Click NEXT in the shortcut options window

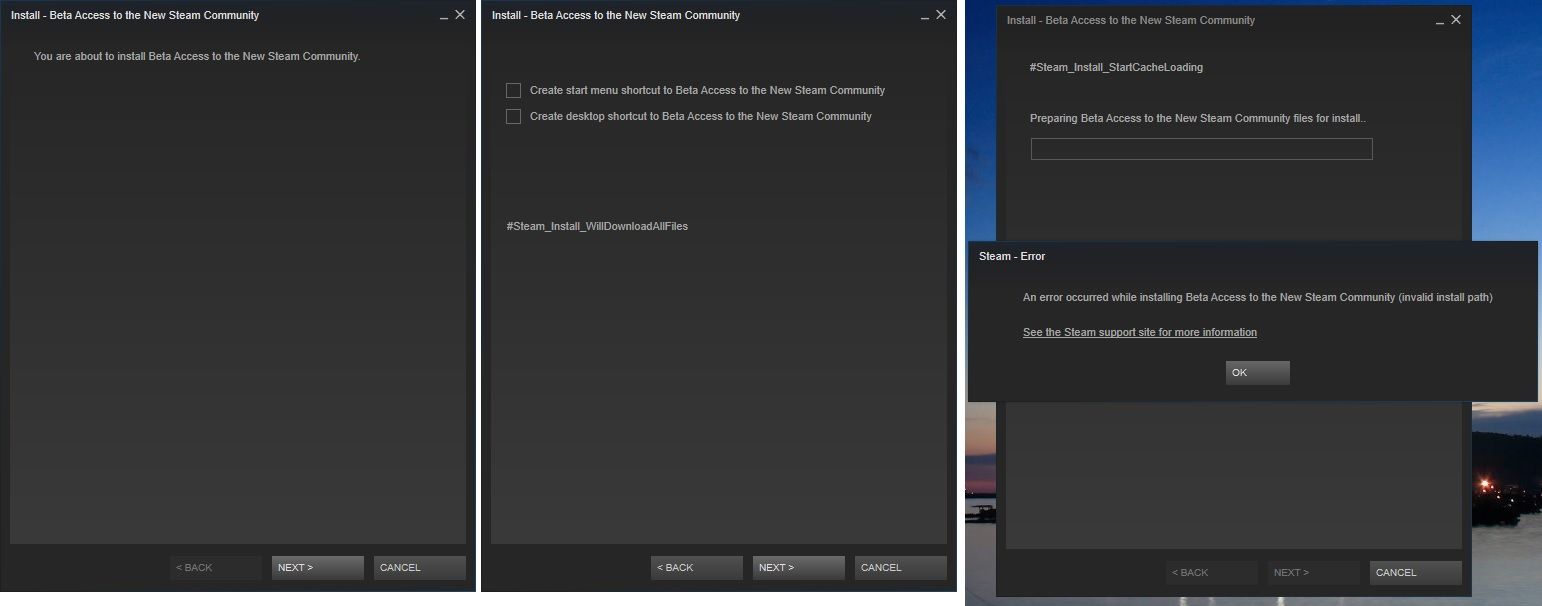pyautogui.click(x=798, y=568)
